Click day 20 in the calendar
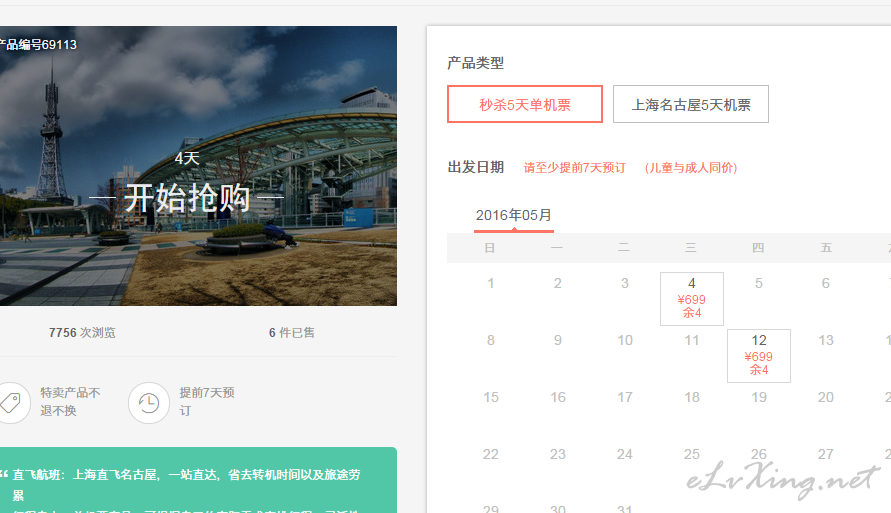Viewport: 891px width, 513px height. tap(826, 397)
